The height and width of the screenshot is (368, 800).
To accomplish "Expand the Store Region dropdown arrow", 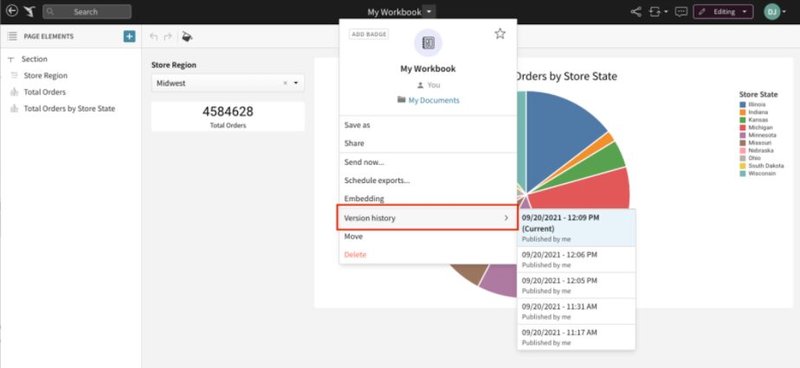I will tap(296, 83).
